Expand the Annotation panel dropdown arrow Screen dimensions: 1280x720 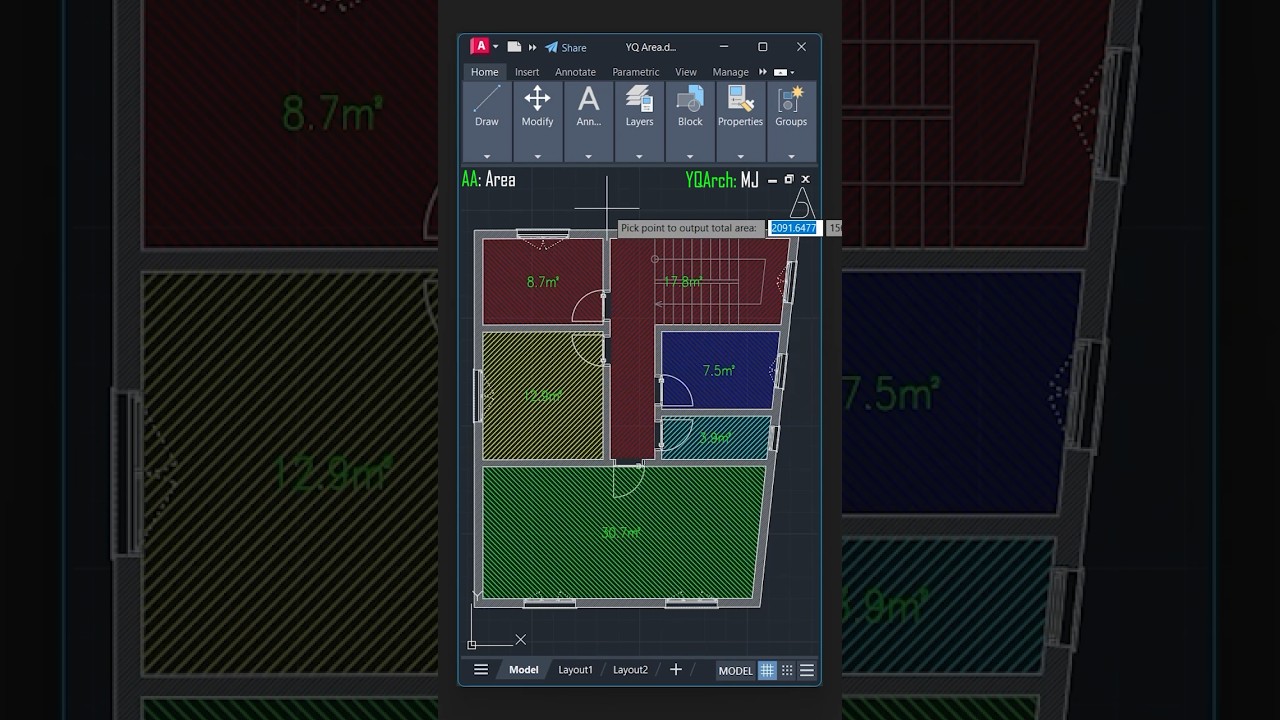click(x=588, y=156)
